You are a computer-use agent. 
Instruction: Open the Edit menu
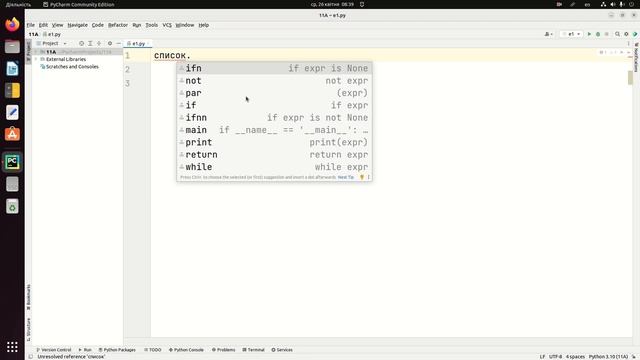[x=43, y=25]
